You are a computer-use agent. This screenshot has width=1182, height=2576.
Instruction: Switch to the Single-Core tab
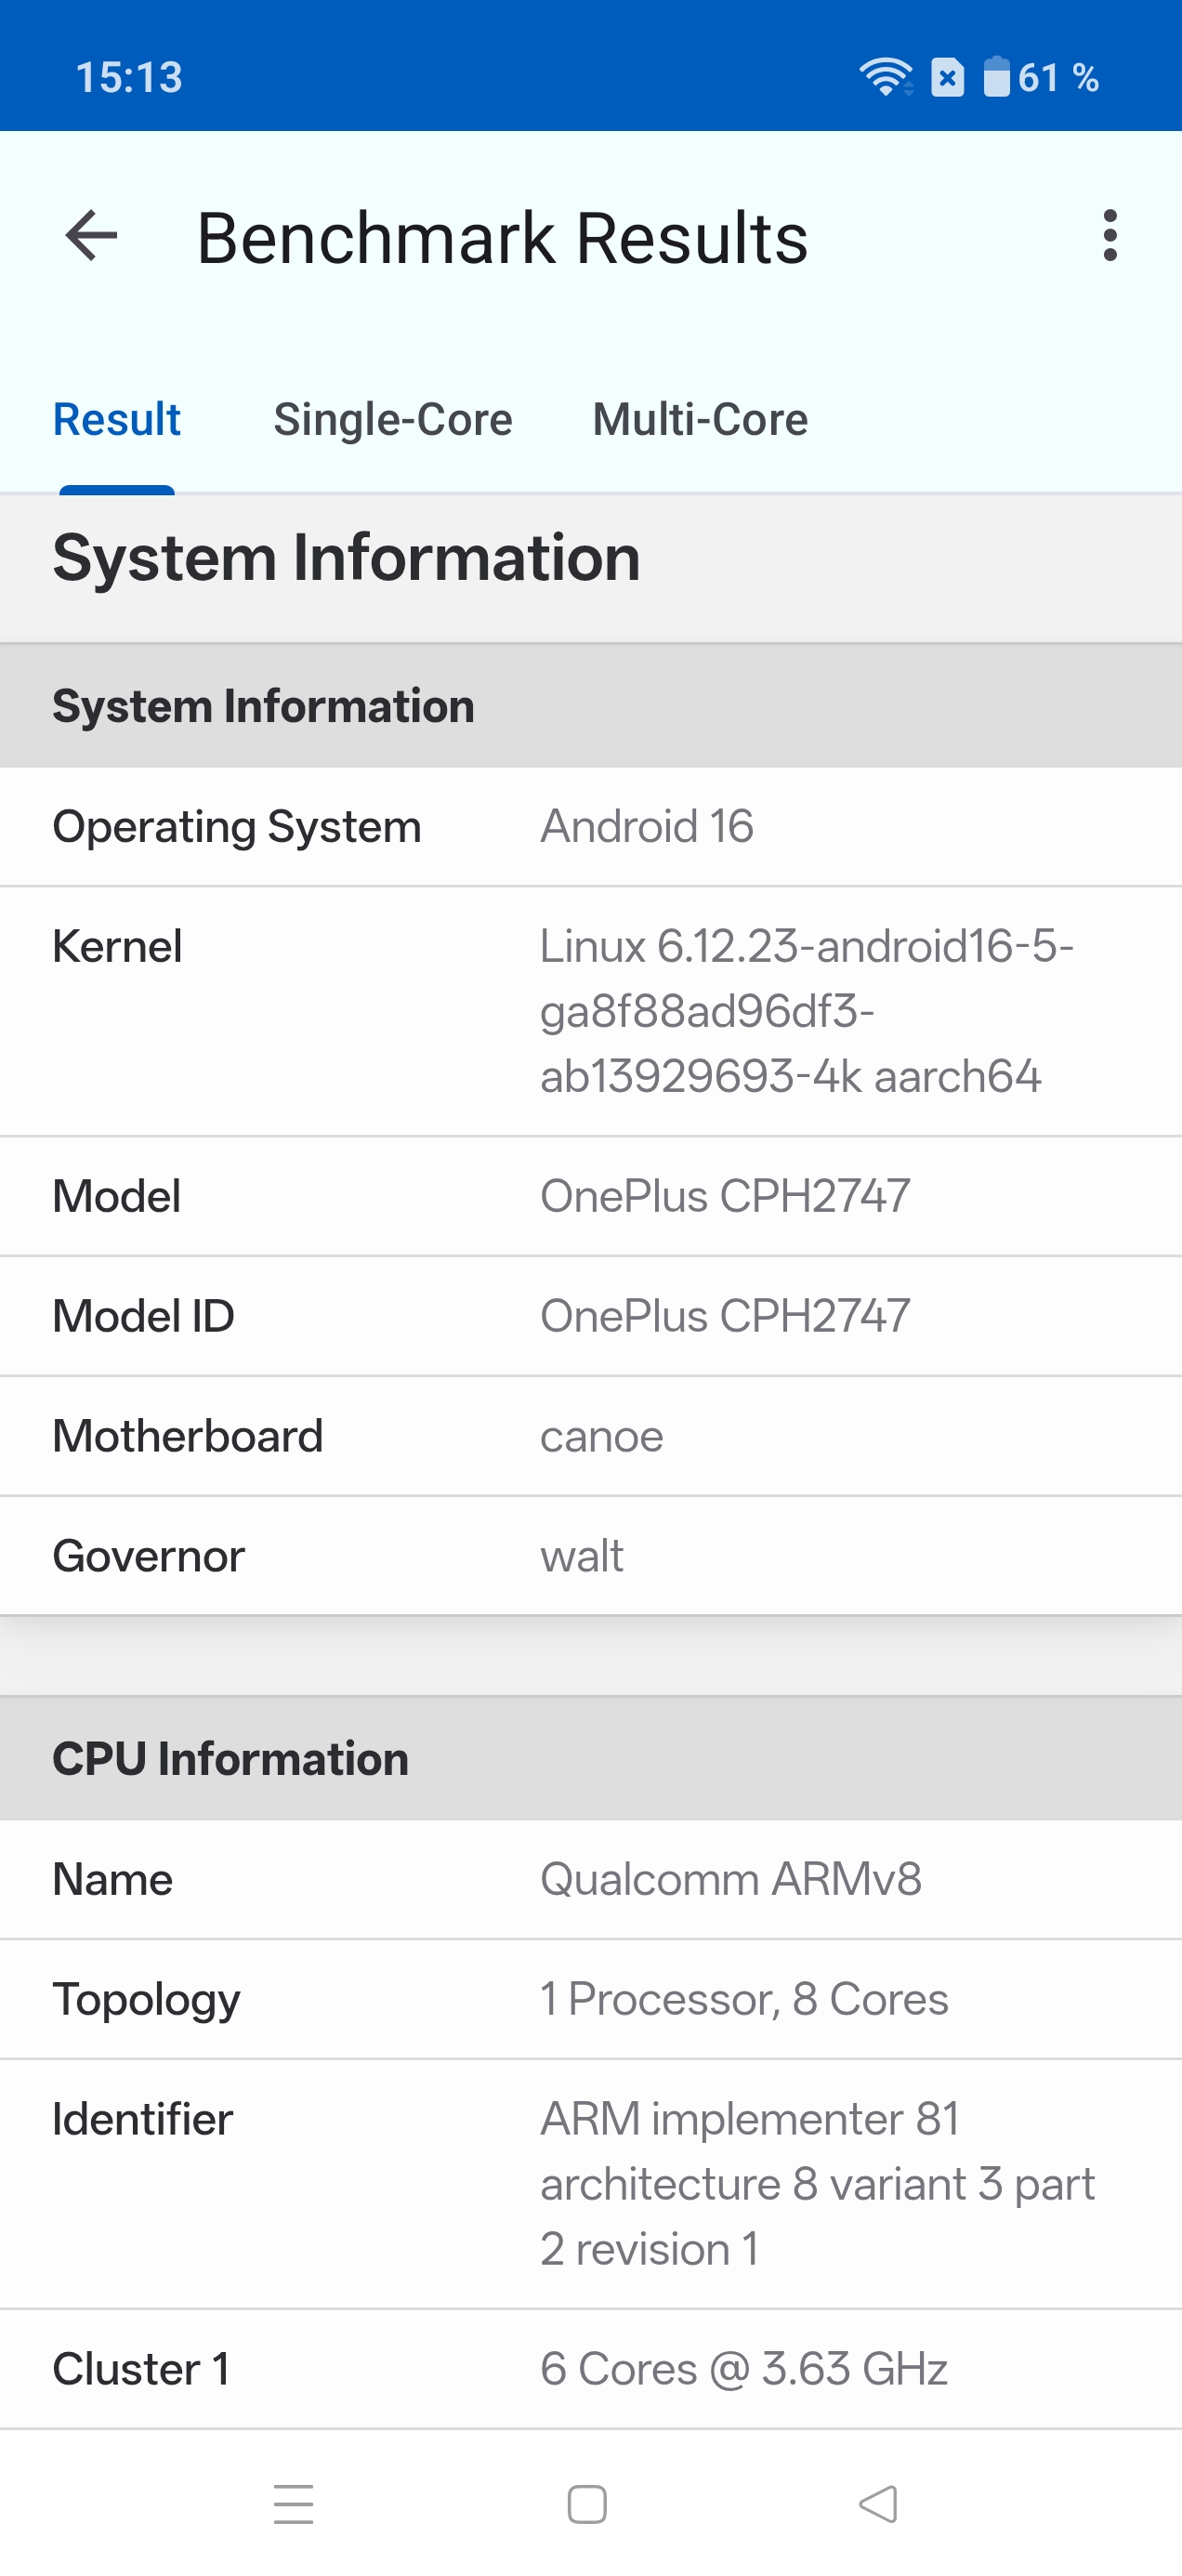392,420
